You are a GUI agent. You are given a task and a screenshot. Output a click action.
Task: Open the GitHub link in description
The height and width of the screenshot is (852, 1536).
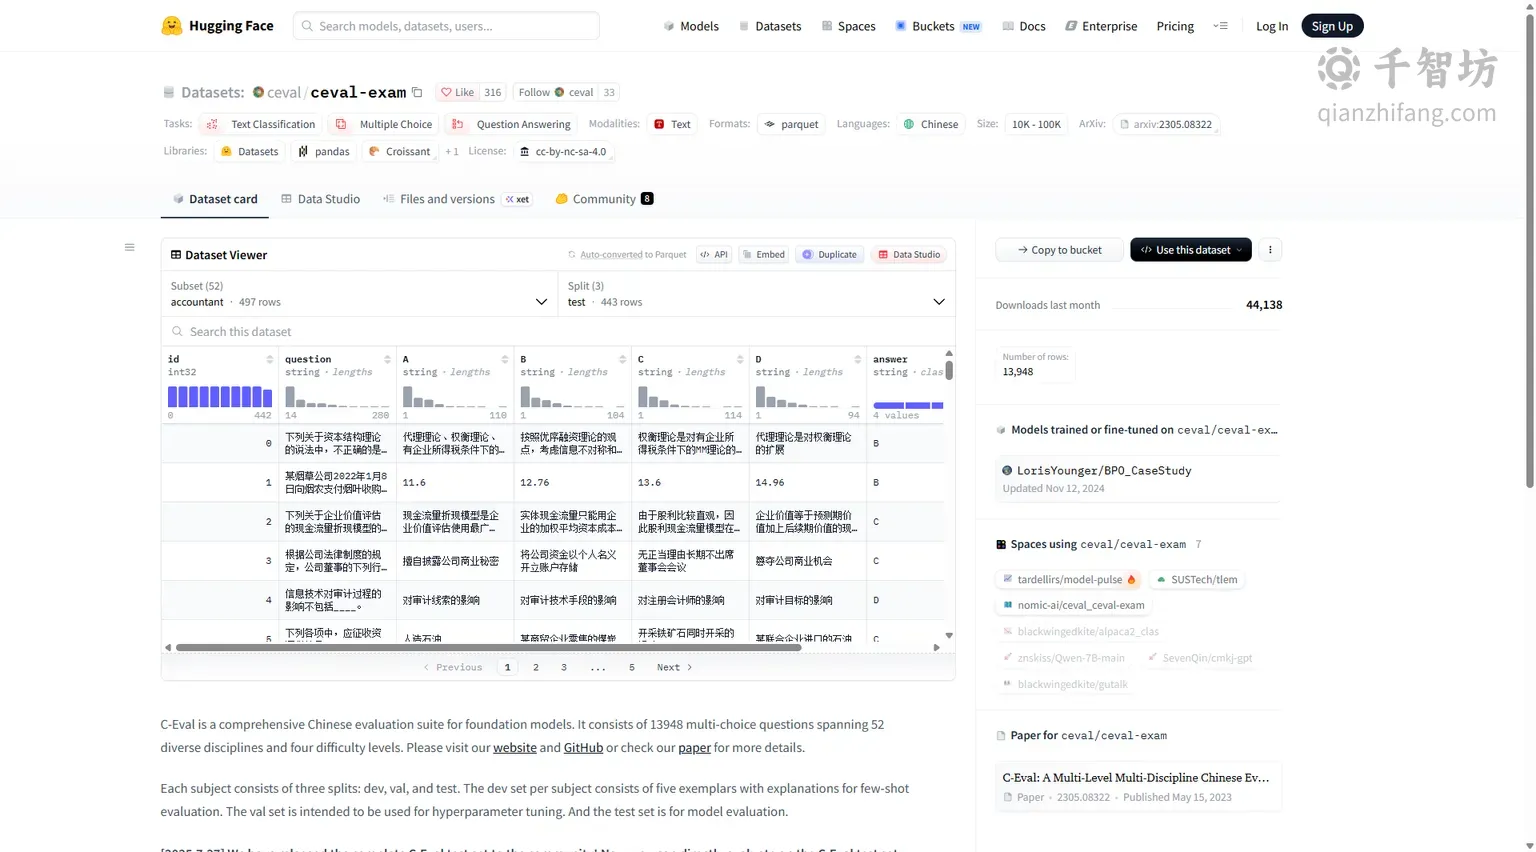(x=583, y=748)
